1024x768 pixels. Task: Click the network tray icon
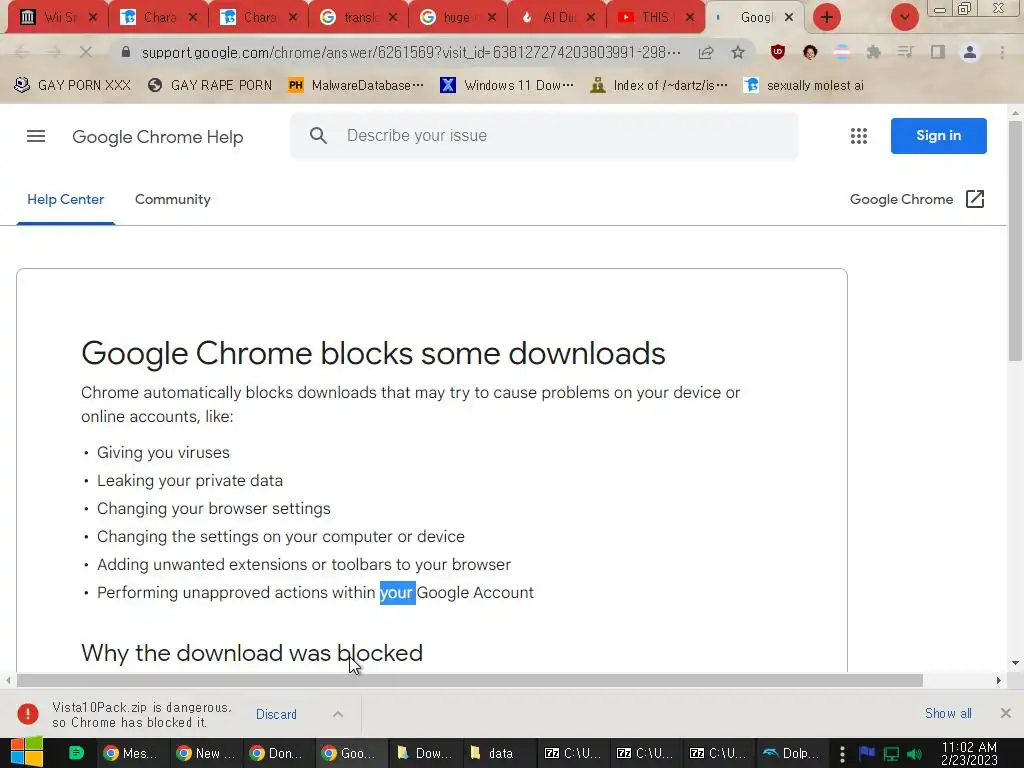(x=891, y=754)
